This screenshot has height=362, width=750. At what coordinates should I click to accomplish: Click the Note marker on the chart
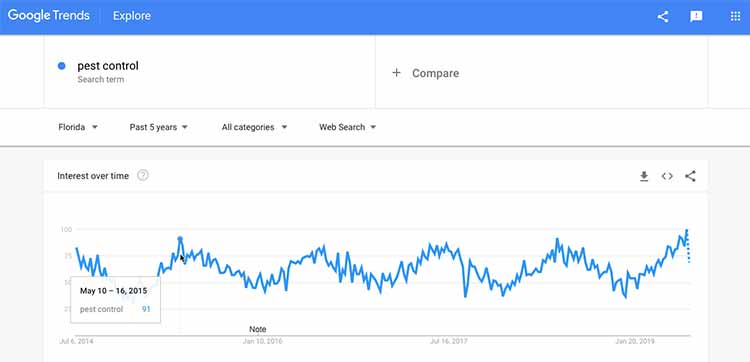pyautogui.click(x=257, y=329)
